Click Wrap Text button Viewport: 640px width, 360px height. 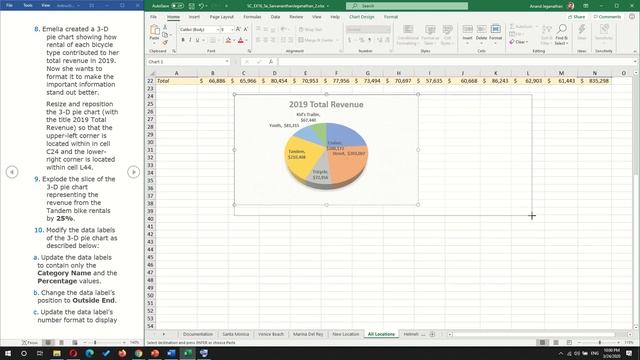pos(311,29)
